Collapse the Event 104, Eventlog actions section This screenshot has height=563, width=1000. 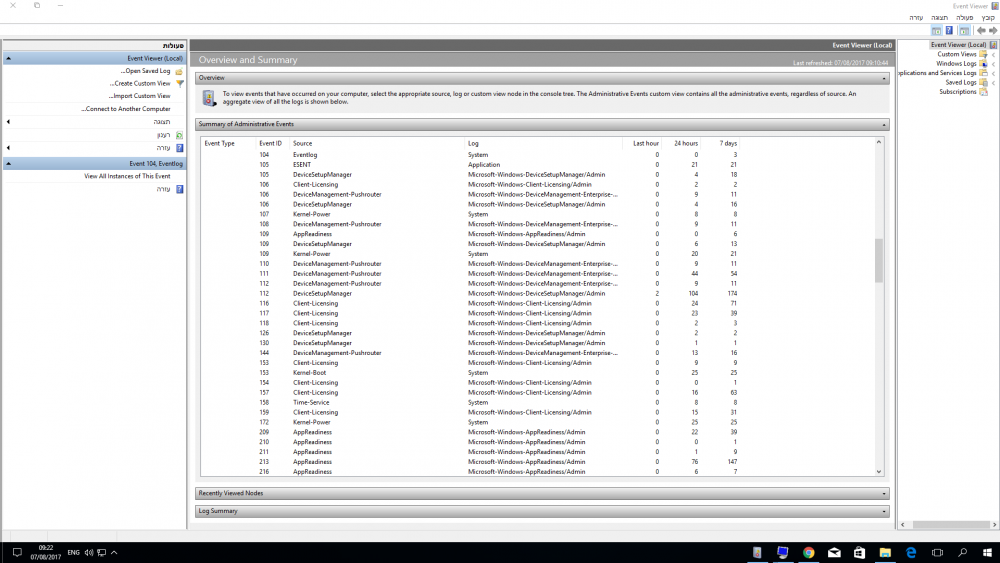pos(8,164)
